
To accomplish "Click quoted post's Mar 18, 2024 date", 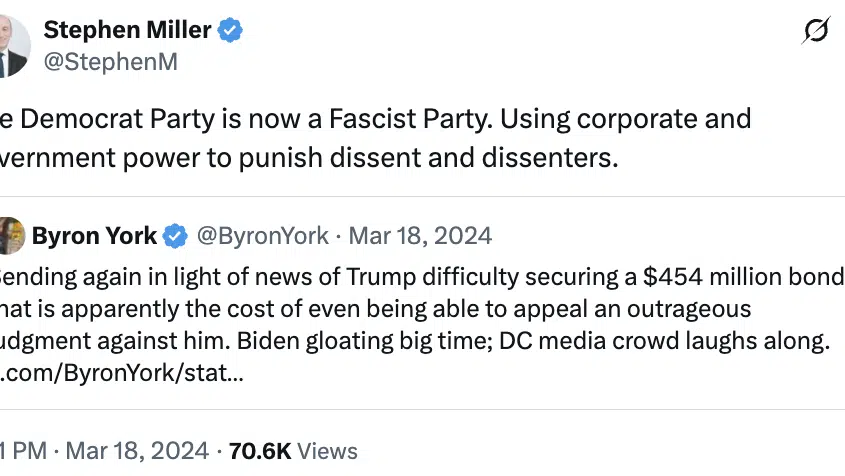I will [420, 236].
